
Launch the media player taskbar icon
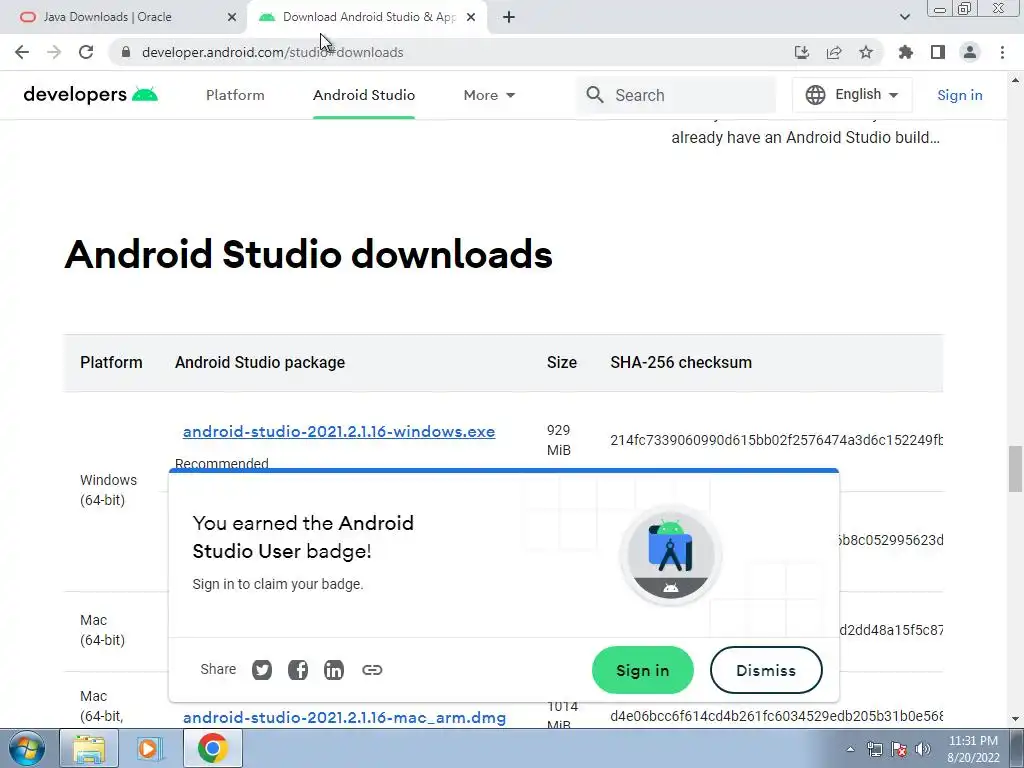[x=148, y=748]
